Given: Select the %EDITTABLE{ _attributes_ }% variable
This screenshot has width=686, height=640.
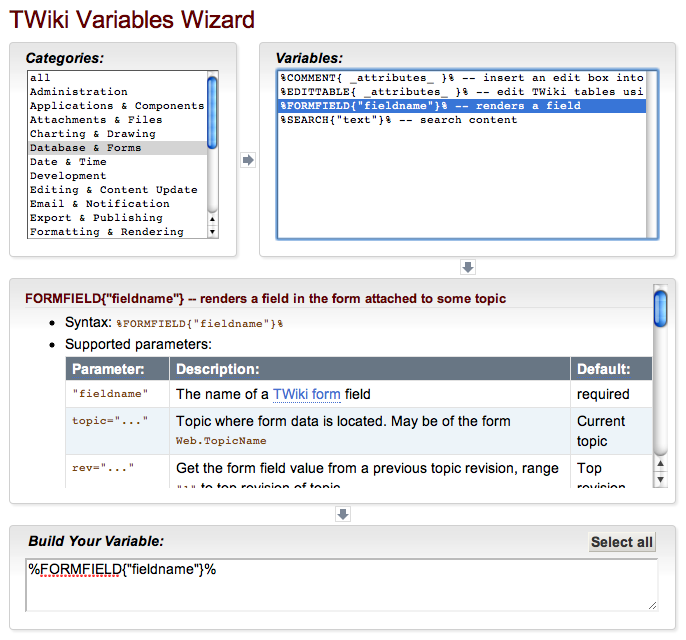Looking at the screenshot, I should pos(462,92).
